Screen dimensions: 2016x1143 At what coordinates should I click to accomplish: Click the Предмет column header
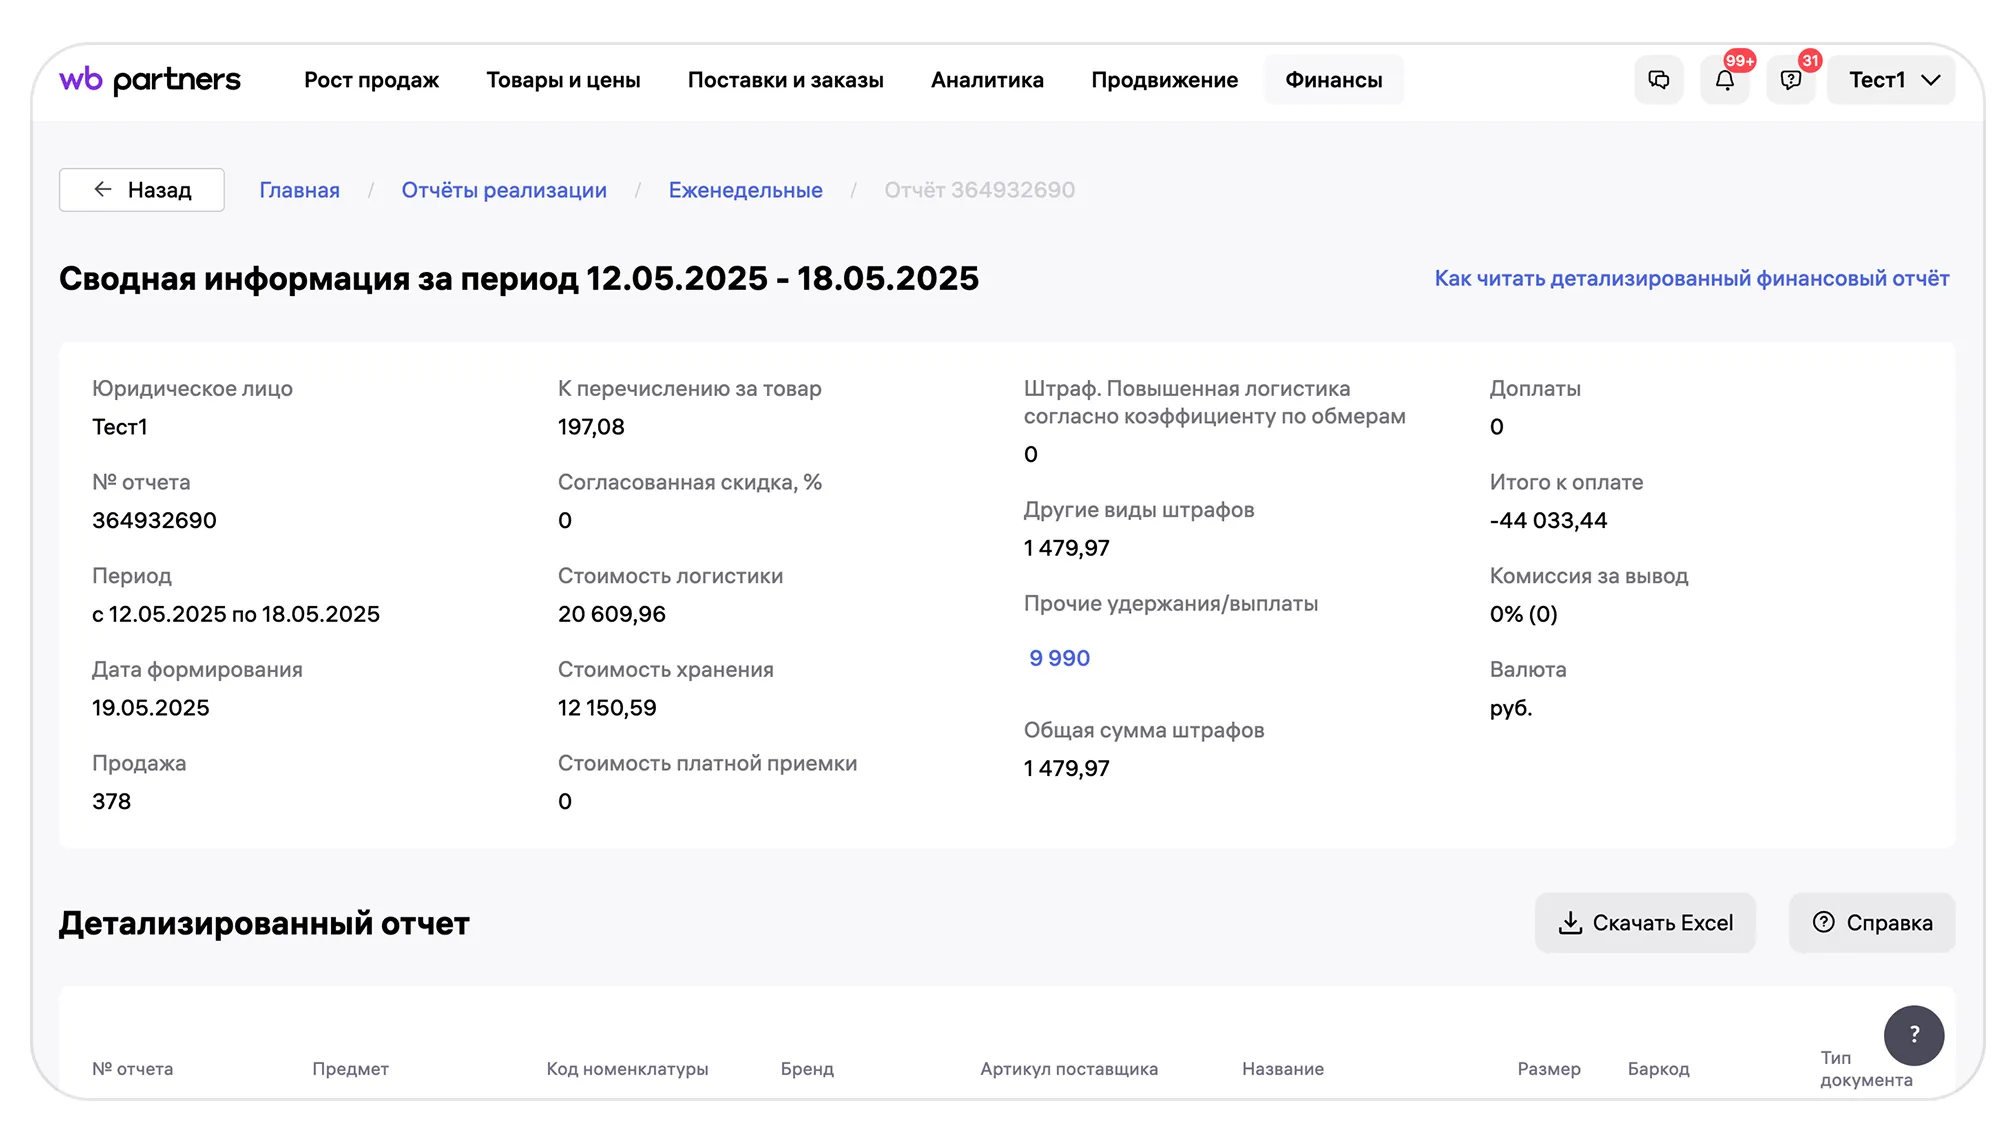coord(351,1069)
